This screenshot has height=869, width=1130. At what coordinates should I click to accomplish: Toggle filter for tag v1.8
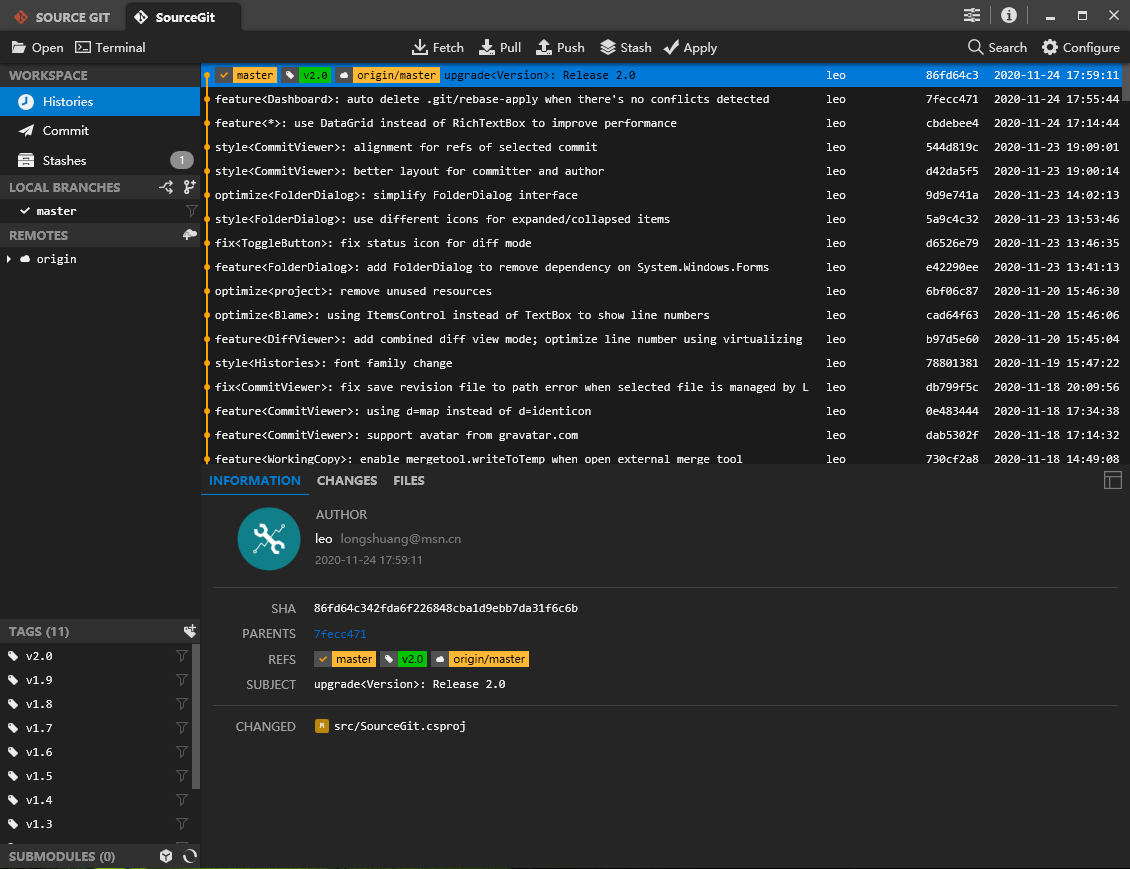[x=182, y=704]
